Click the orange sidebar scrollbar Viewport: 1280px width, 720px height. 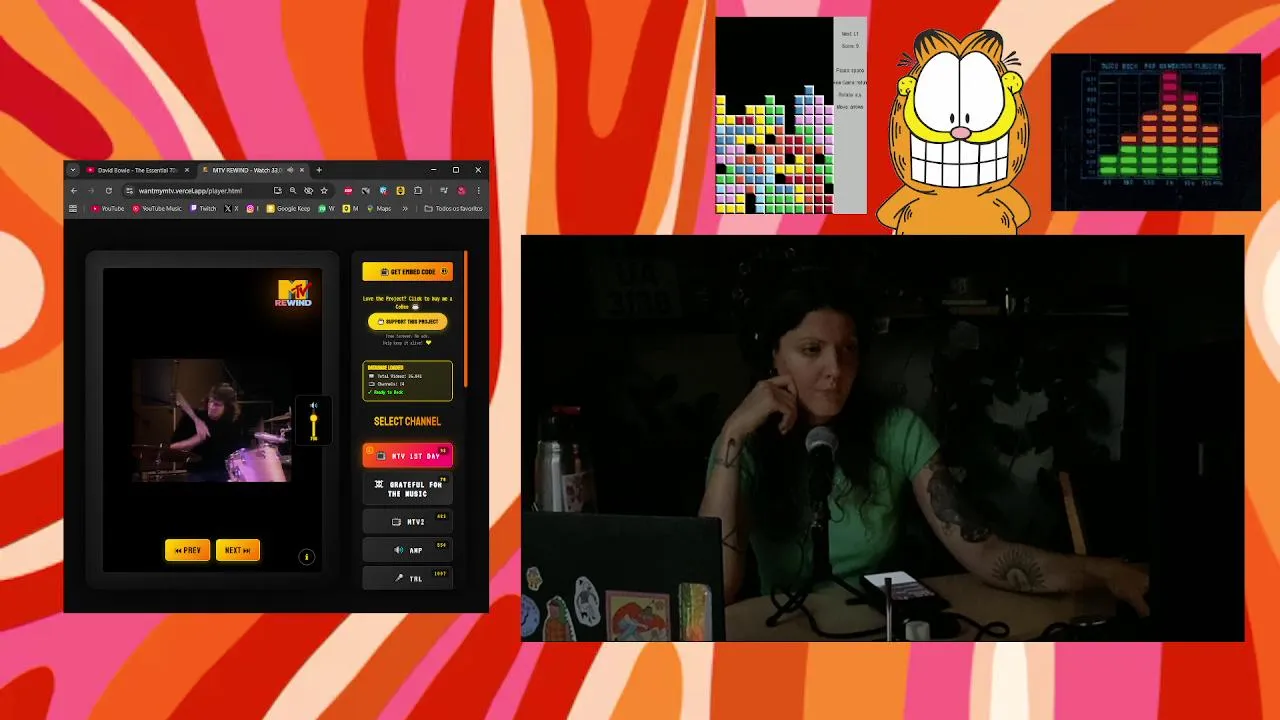tap(466, 320)
